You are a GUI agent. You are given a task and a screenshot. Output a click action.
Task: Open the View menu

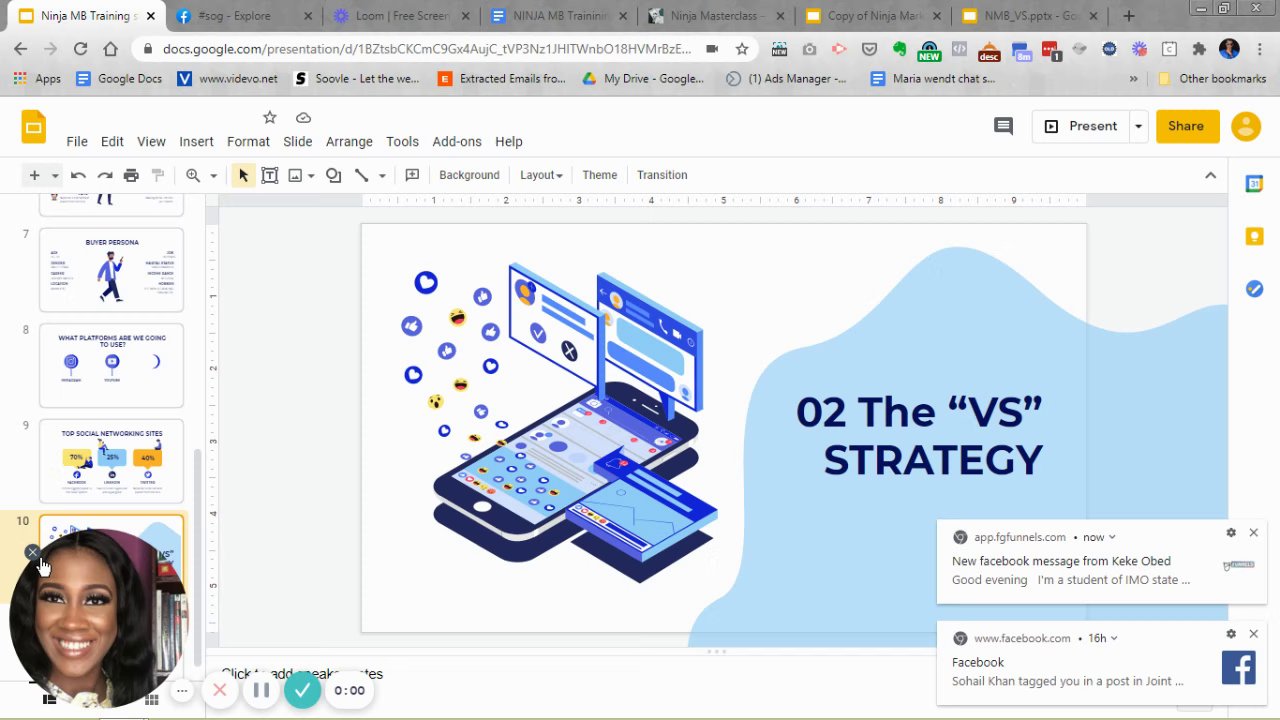151,141
